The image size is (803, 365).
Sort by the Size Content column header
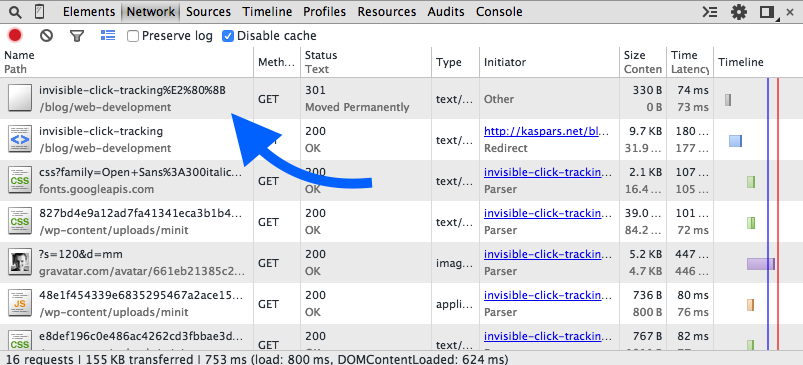tap(643, 62)
